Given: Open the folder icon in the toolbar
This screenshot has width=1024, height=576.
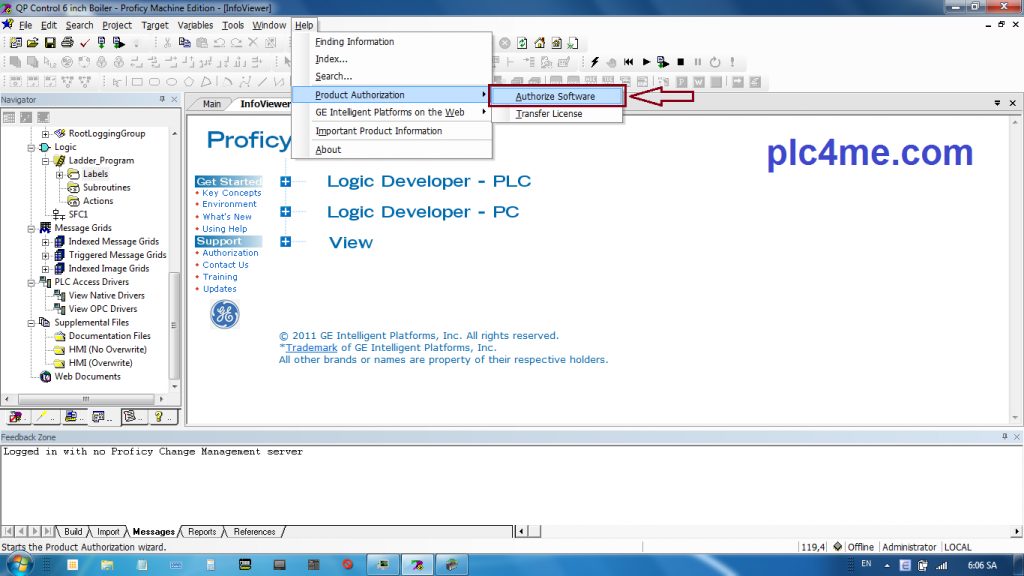Looking at the screenshot, I should click(x=33, y=43).
